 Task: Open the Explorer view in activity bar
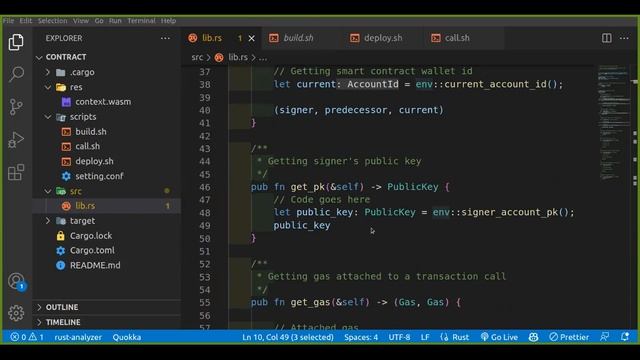[x=16, y=42]
